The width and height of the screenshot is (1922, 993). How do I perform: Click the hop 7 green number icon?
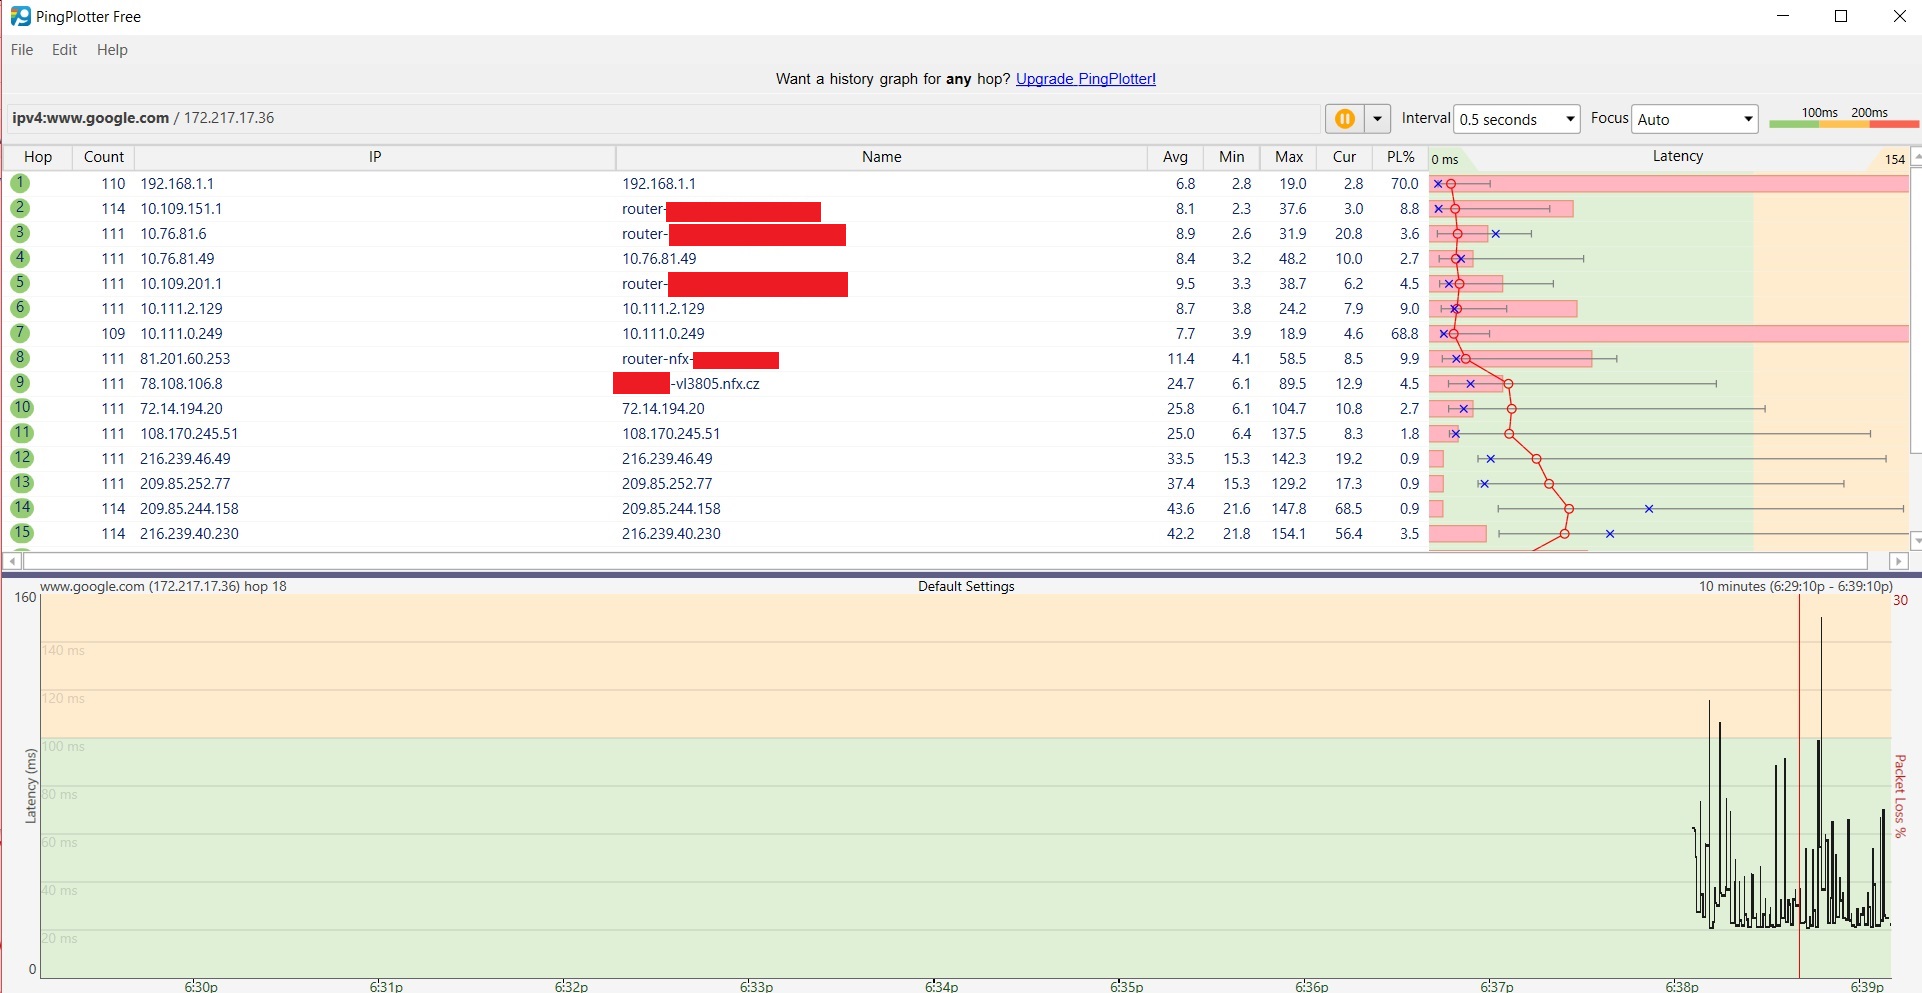tap(20, 333)
